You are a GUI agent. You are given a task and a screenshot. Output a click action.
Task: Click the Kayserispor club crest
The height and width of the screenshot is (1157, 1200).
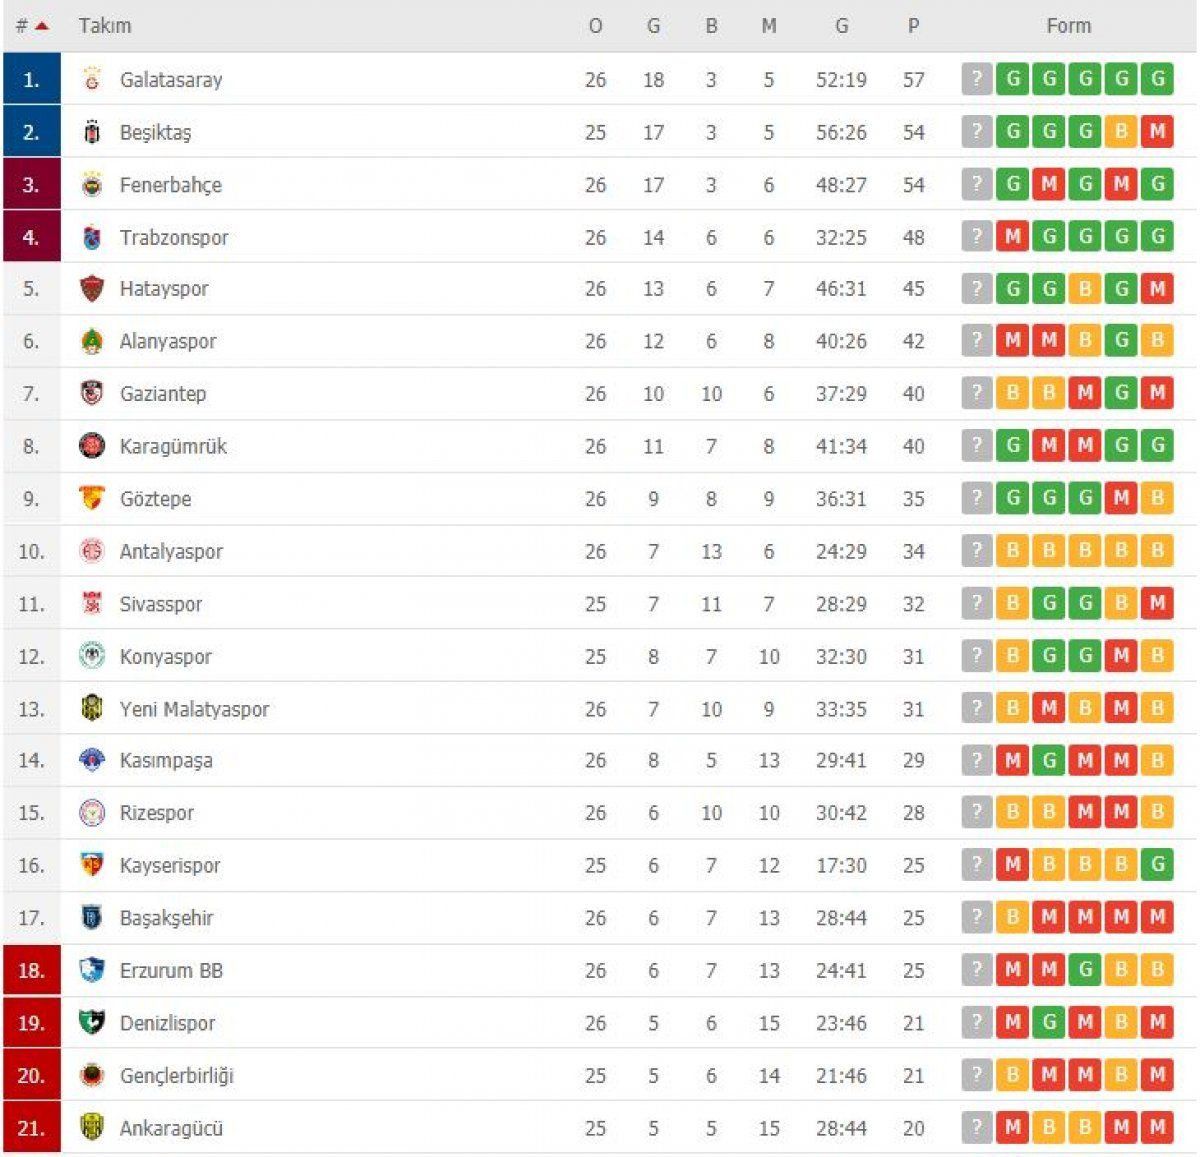(x=94, y=865)
